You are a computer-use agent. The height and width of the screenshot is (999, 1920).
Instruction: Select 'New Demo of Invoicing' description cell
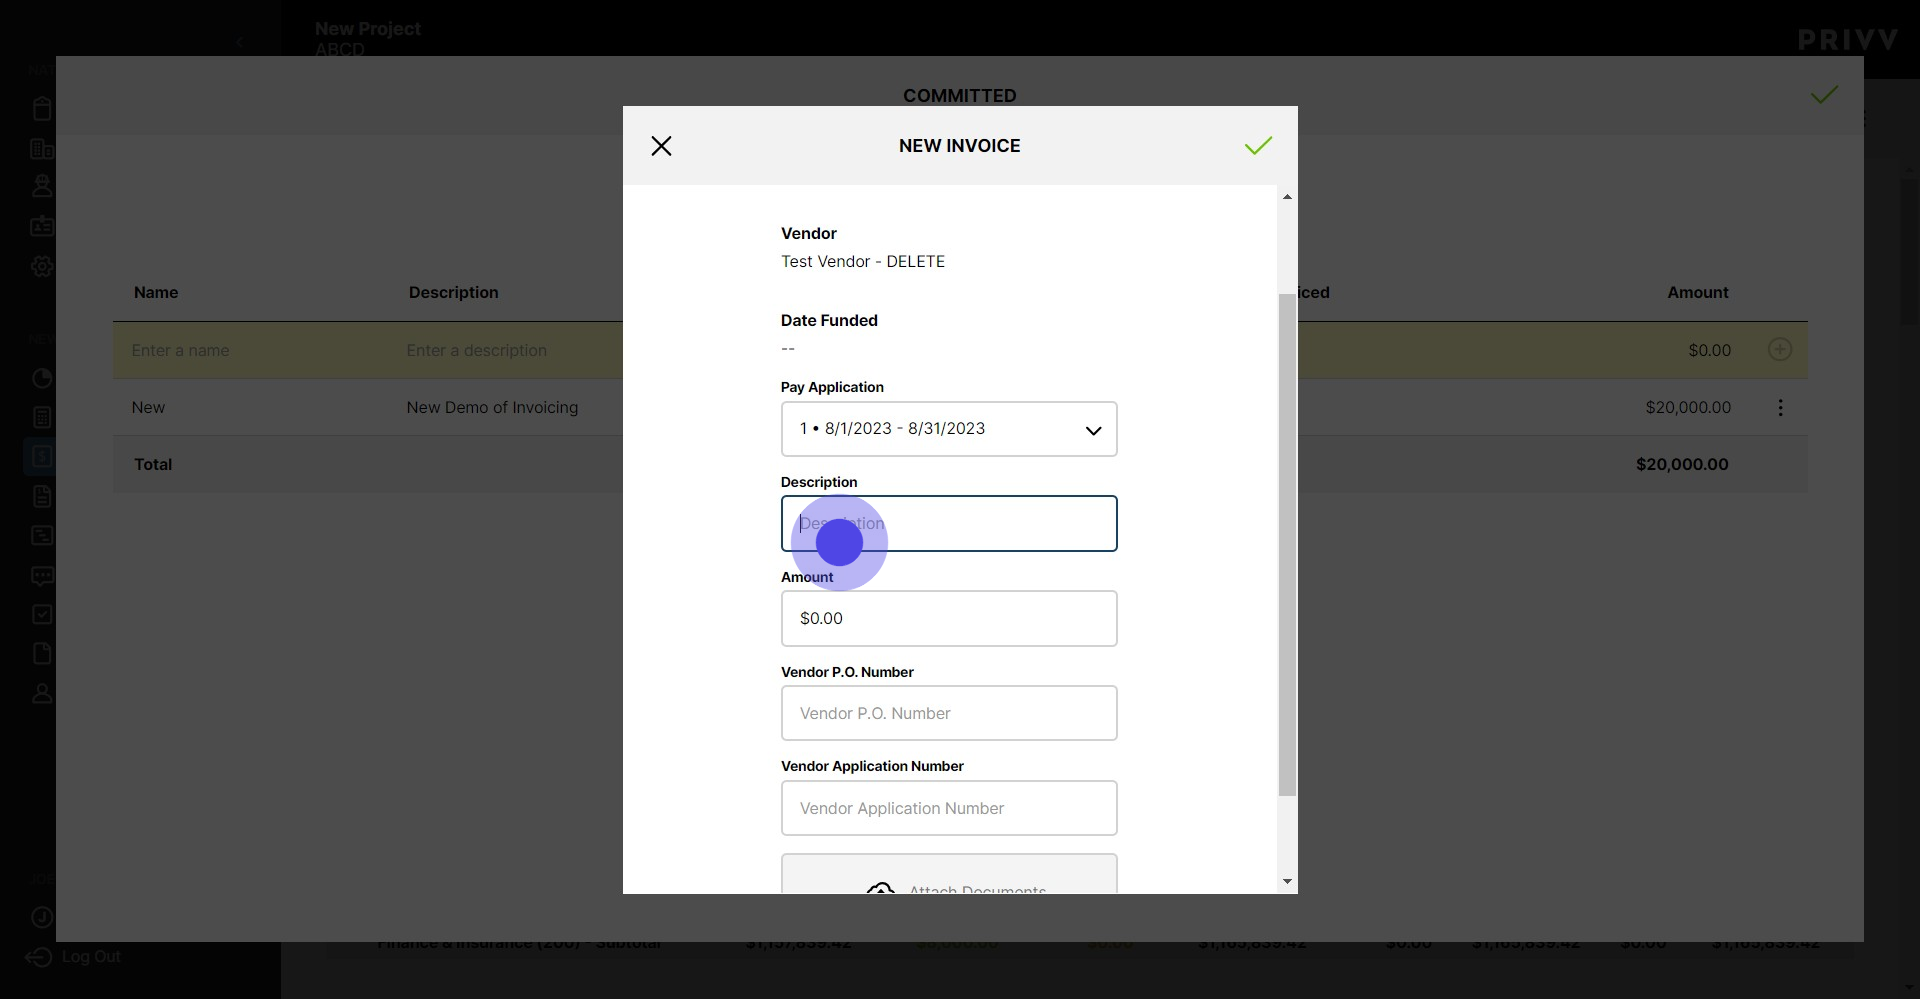[x=492, y=408]
